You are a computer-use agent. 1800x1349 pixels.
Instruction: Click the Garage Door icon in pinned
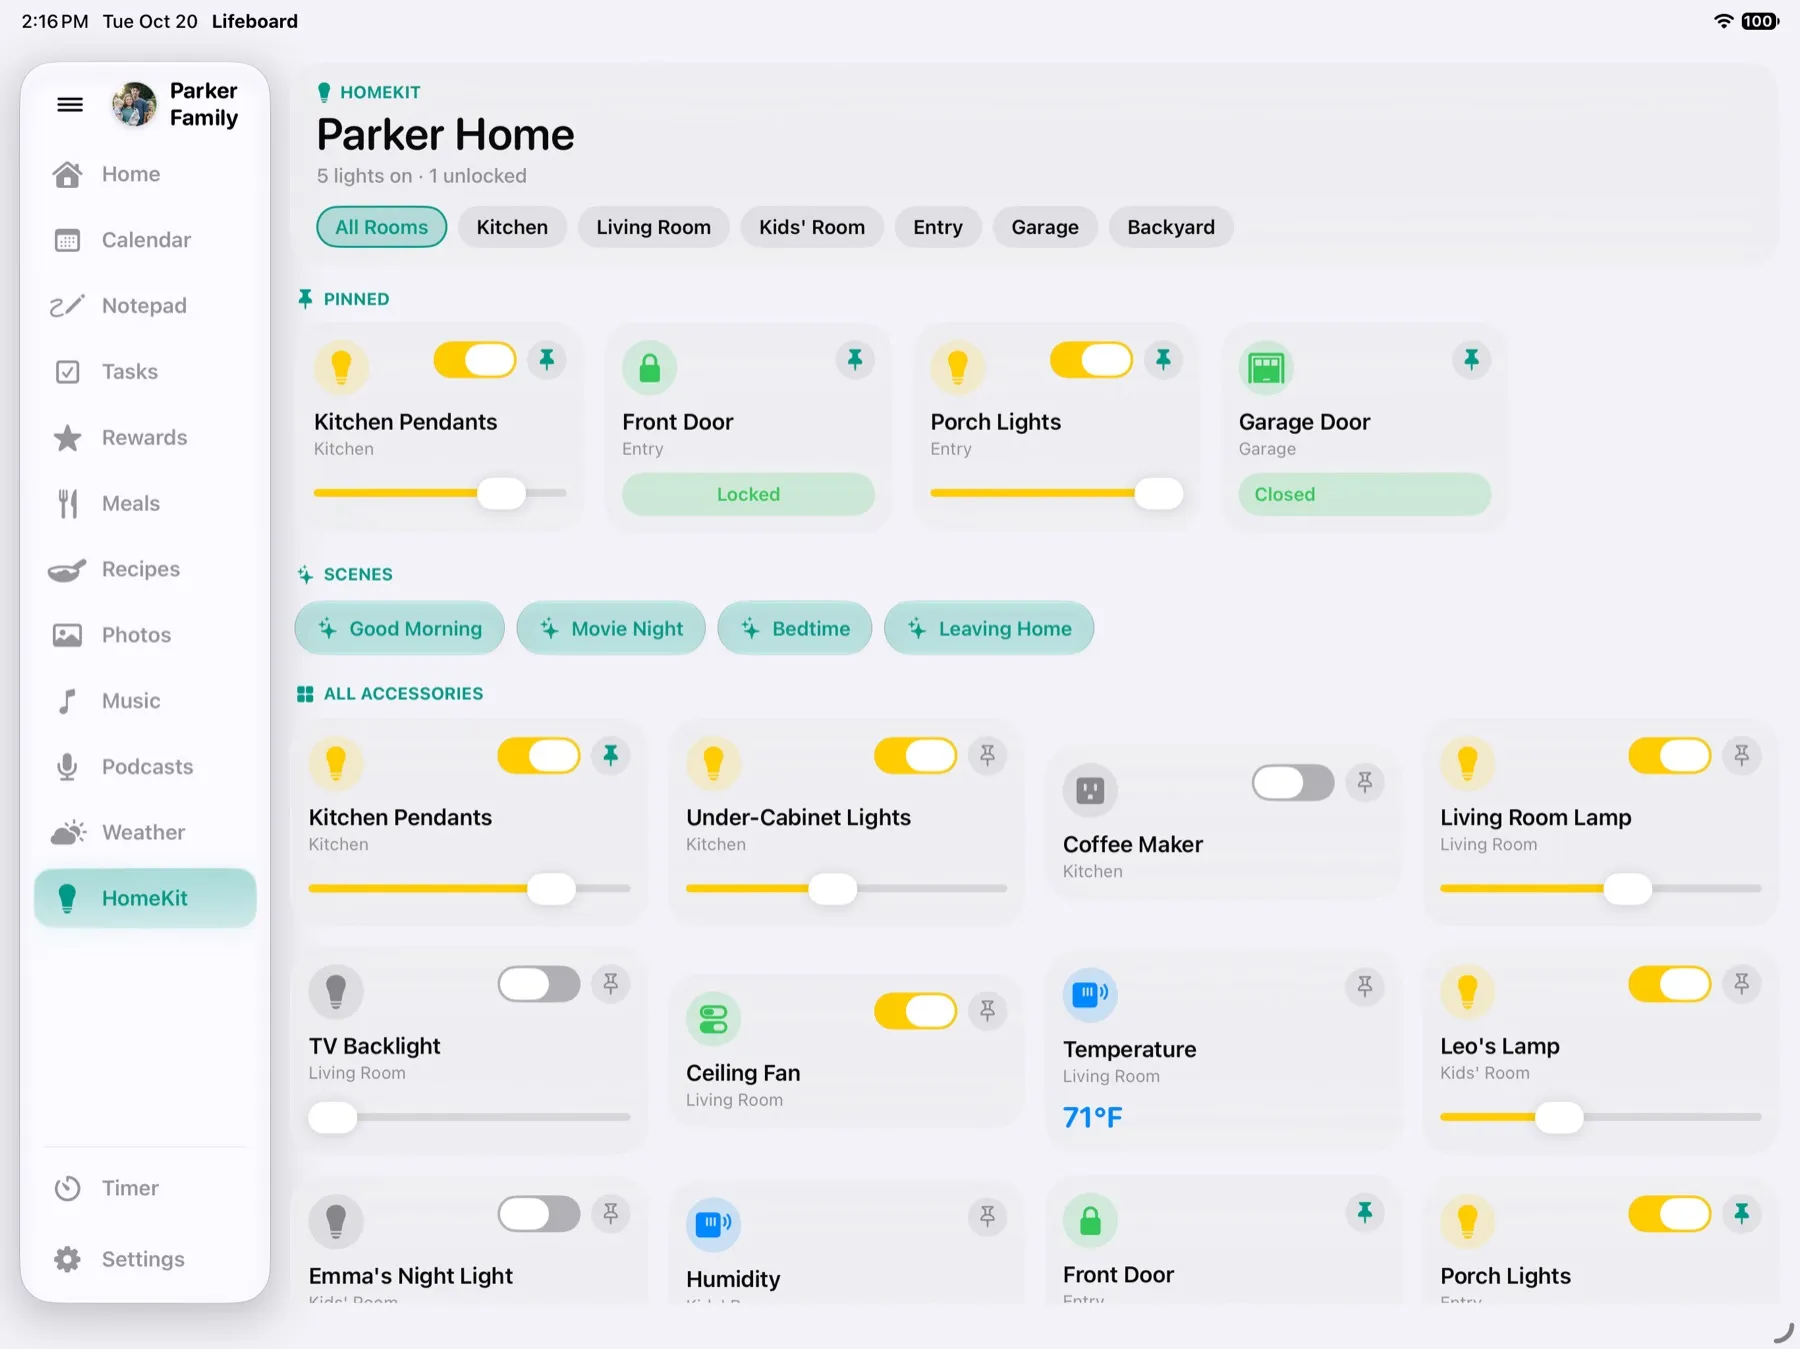[x=1266, y=368]
